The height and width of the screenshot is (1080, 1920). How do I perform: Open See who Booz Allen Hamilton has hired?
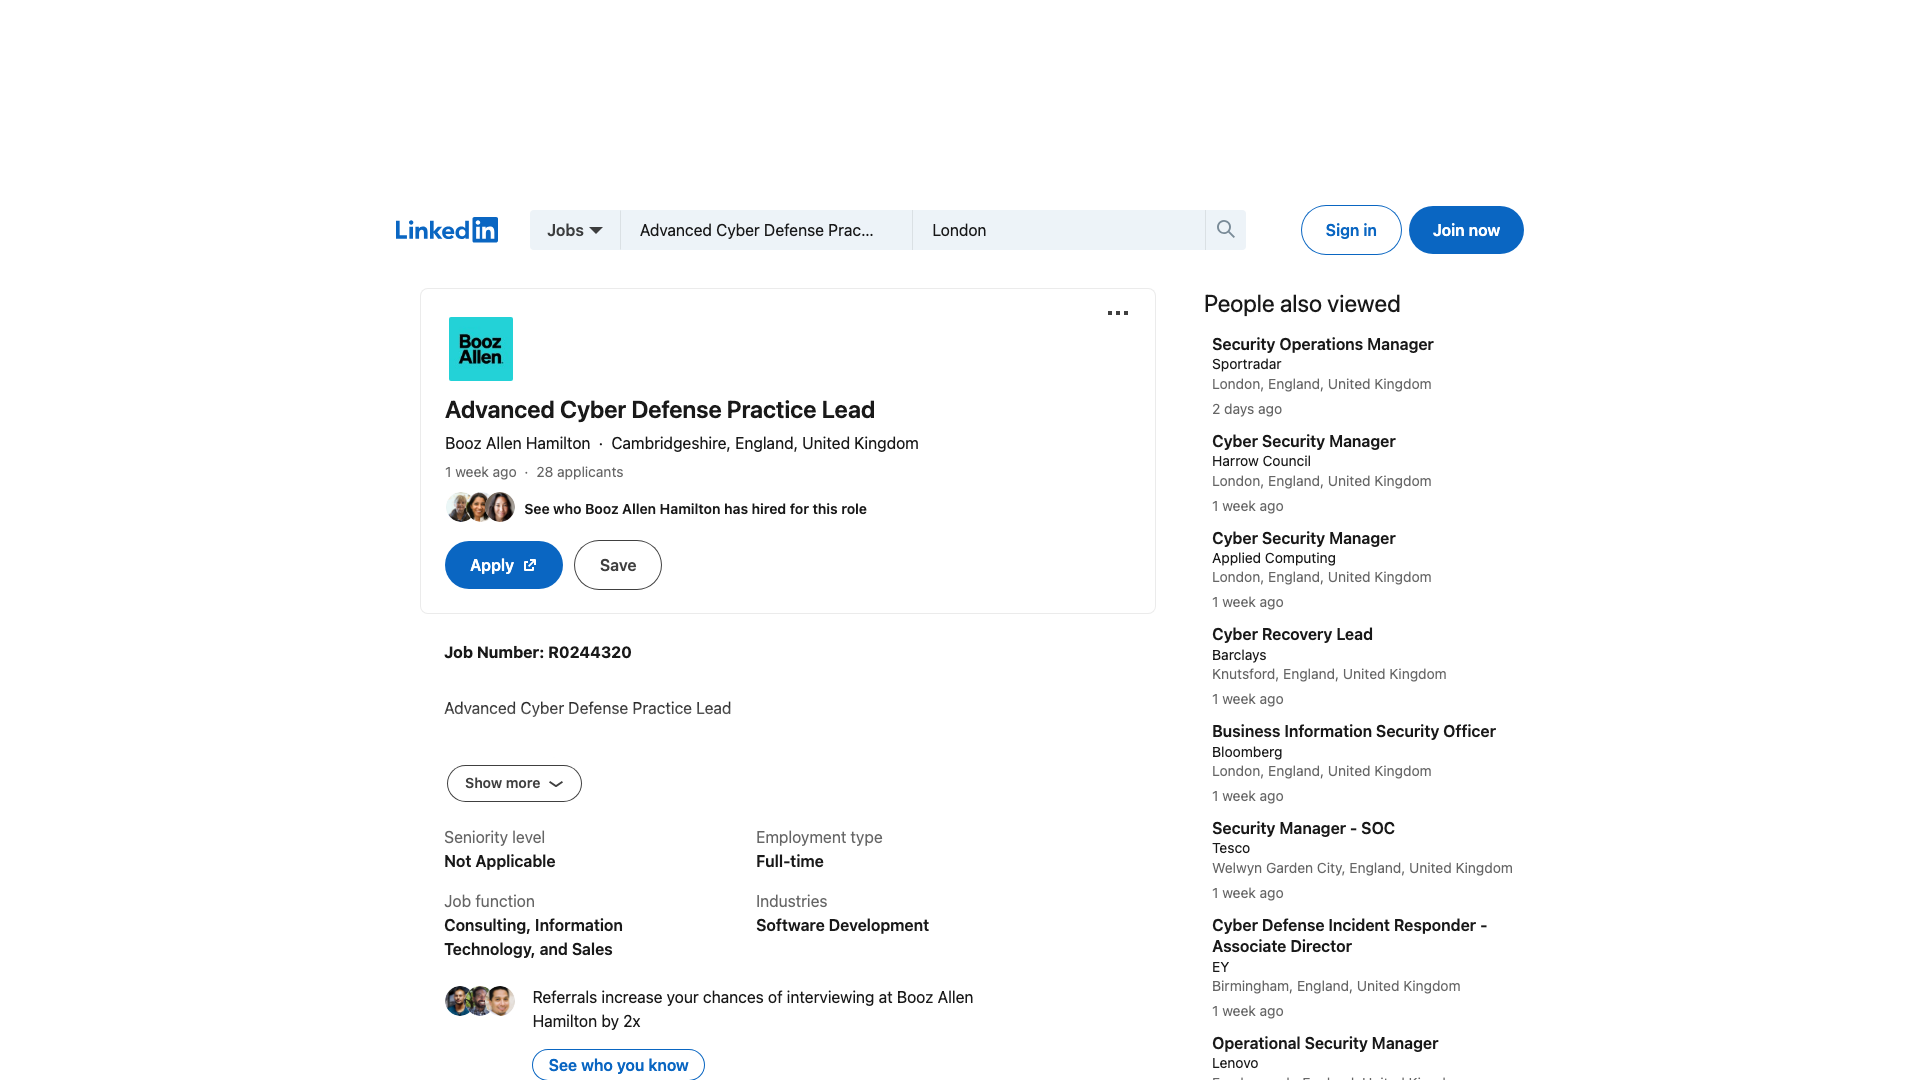point(695,509)
